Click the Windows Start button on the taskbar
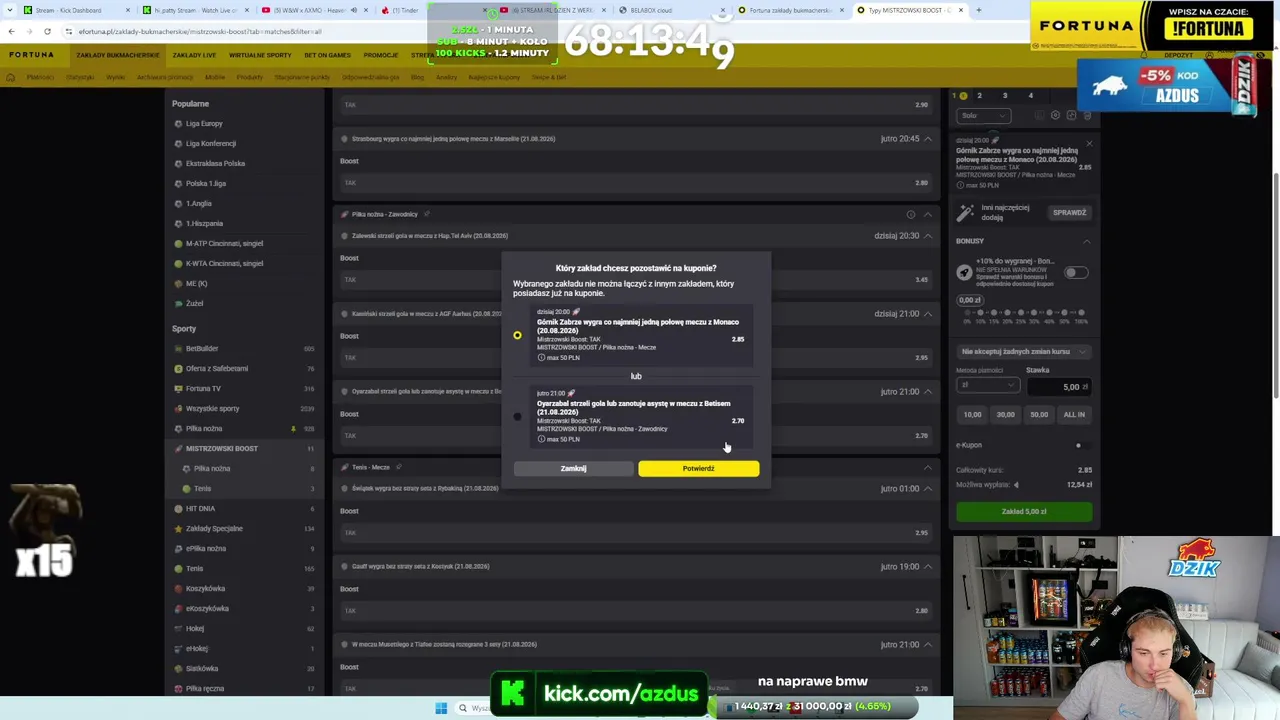Viewport: 1280px width, 720px height. tap(441, 708)
